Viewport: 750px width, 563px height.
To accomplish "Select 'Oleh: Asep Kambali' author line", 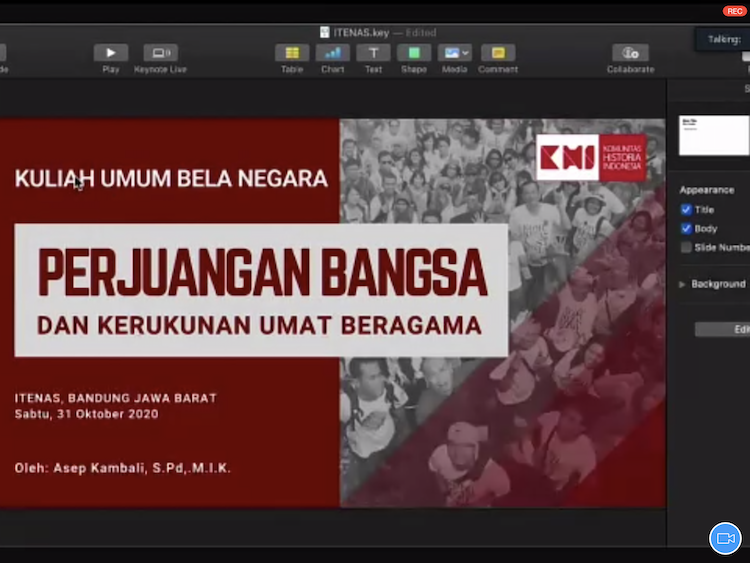I will point(123,468).
